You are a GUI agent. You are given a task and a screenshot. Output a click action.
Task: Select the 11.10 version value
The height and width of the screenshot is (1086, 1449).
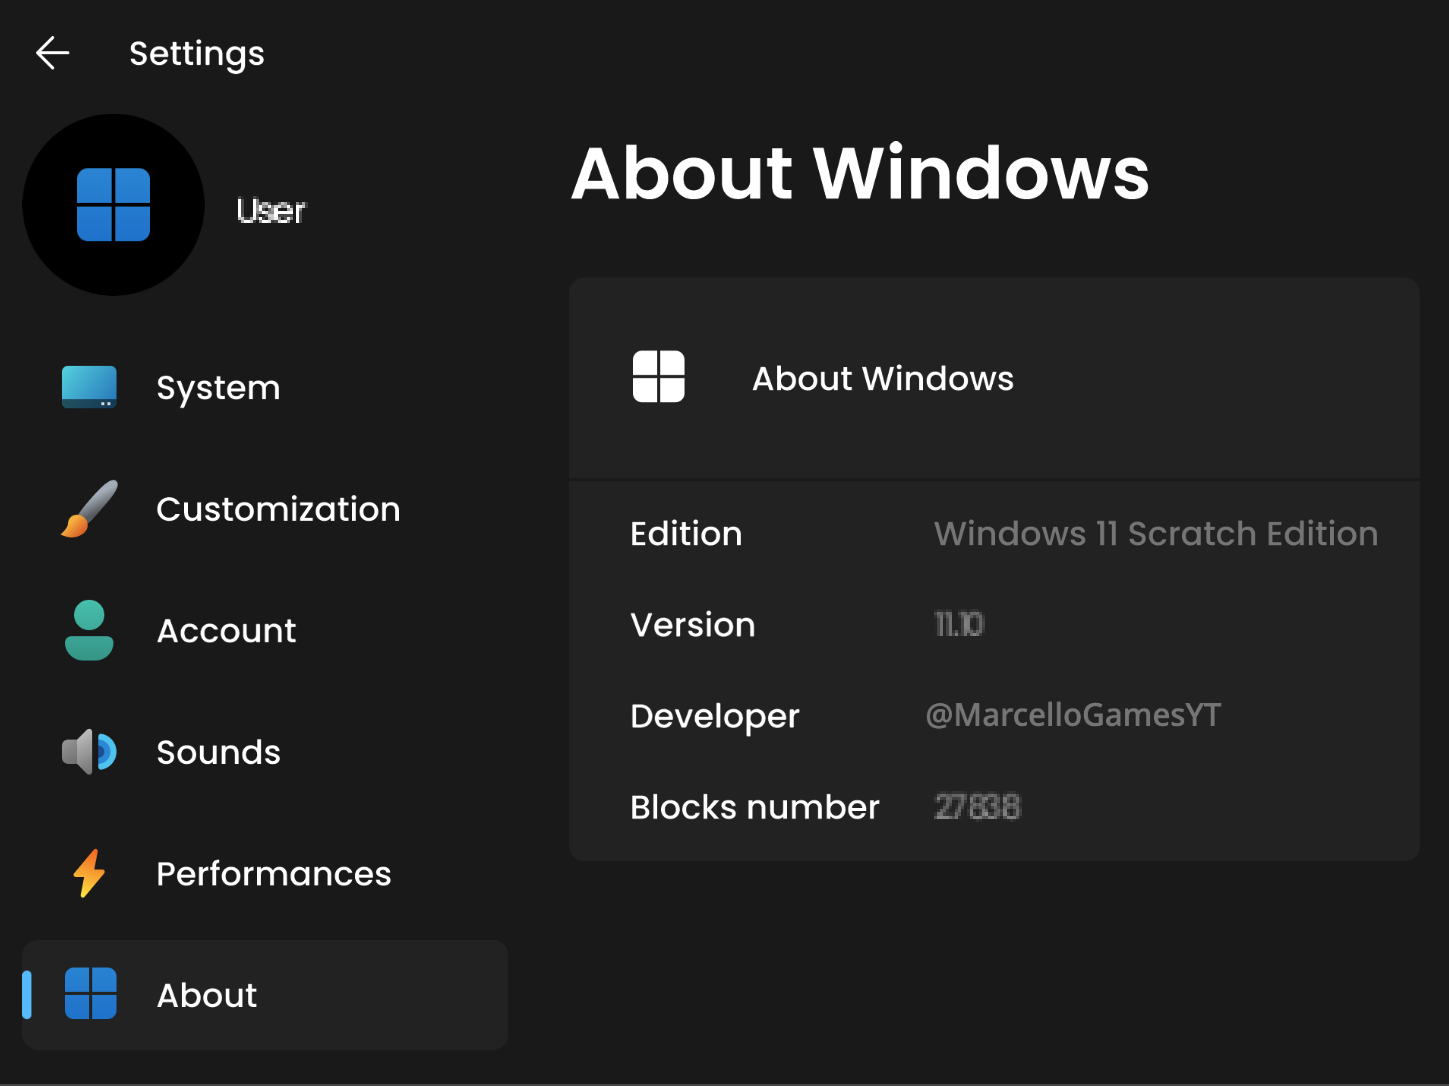959,625
